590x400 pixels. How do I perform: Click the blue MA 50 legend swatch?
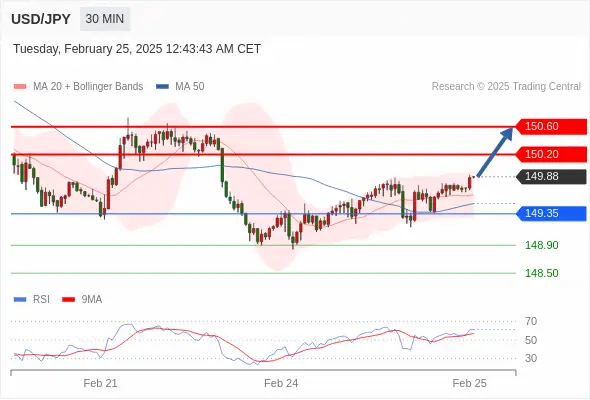tap(162, 87)
